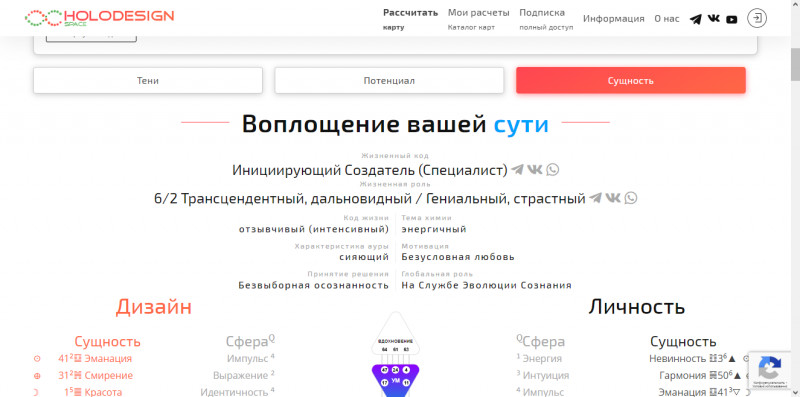Click the Holodesign Space logo

pyautogui.click(x=99, y=17)
